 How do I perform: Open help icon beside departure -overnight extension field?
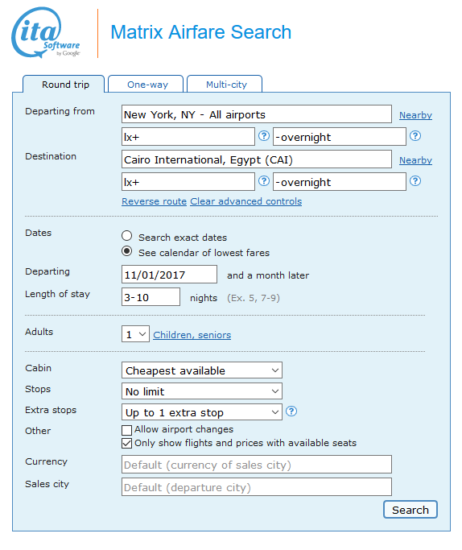pos(415,136)
